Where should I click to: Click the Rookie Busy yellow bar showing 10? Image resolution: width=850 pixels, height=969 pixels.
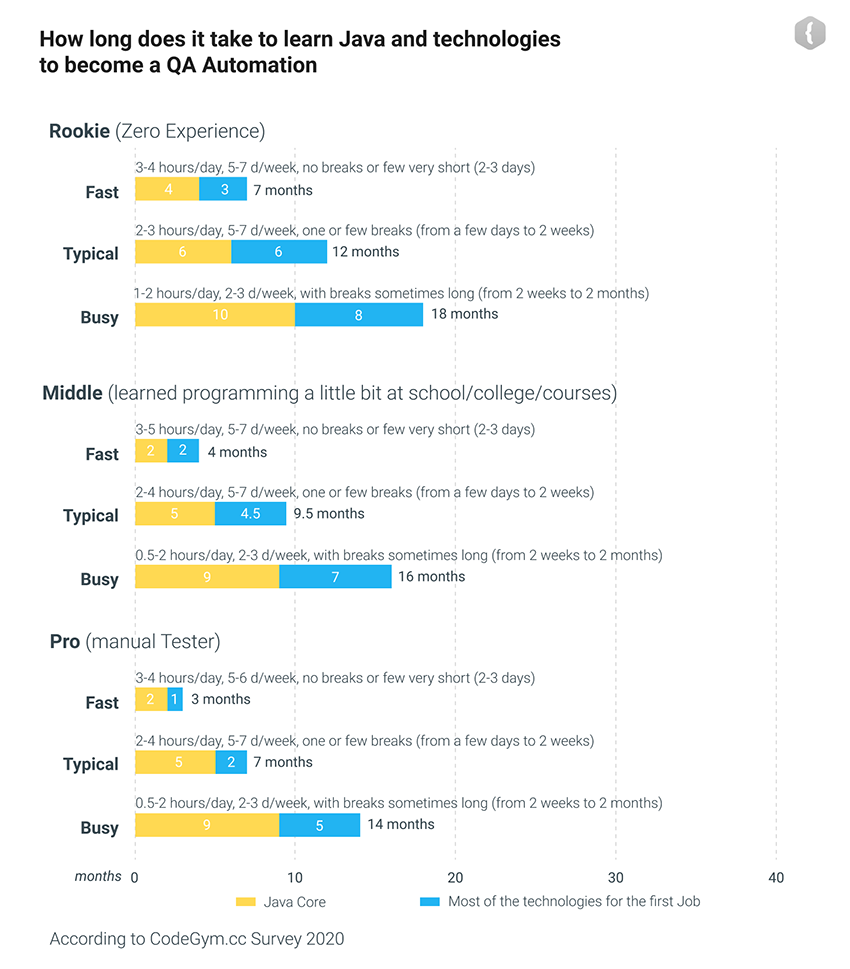[215, 314]
